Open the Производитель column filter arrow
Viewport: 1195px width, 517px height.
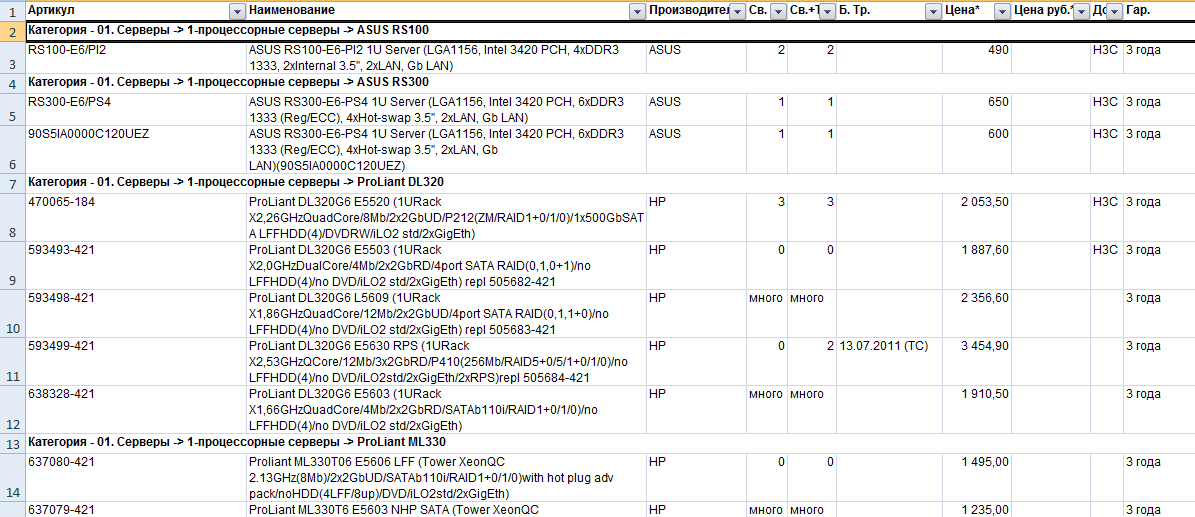tap(736, 11)
